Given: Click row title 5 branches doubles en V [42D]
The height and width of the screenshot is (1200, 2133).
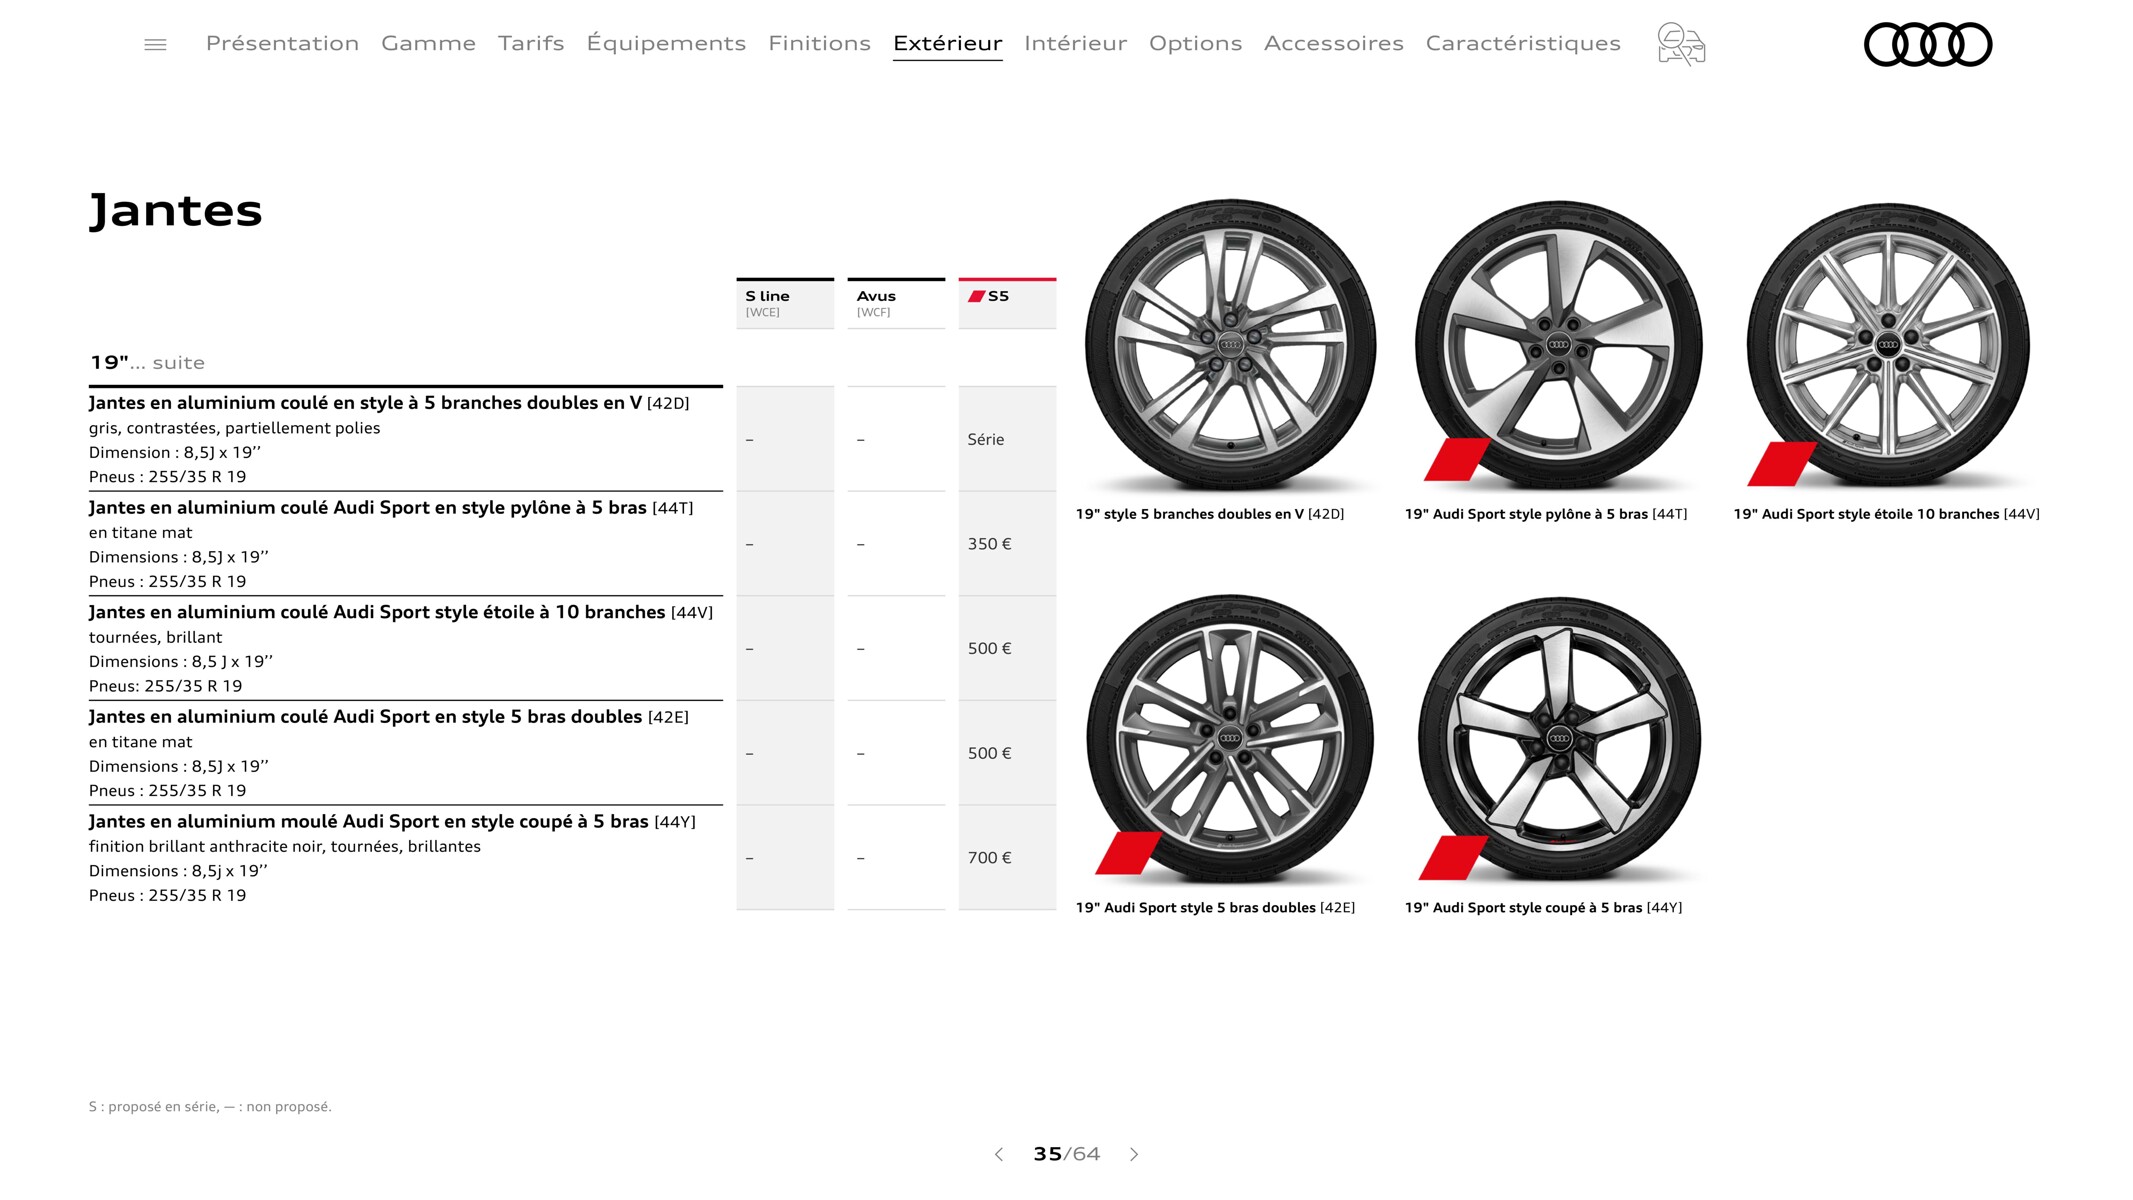Looking at the screenshot, I should coord(389,403).
